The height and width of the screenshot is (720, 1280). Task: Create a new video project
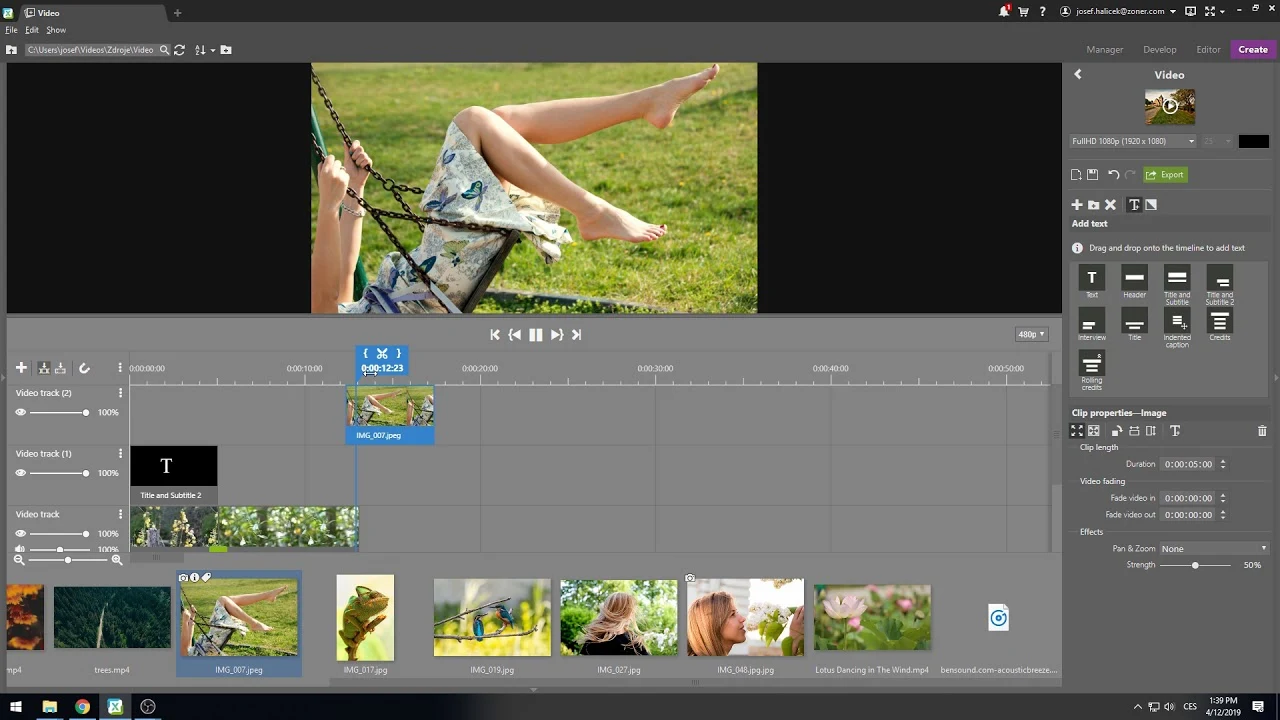[x=1076, y=175]
